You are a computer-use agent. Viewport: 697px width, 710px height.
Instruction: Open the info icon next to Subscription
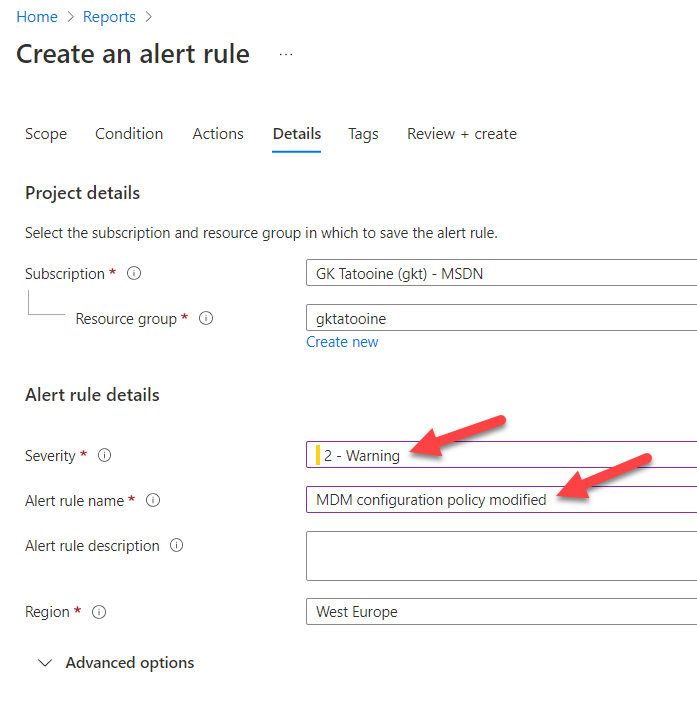[x=134, y=273]
